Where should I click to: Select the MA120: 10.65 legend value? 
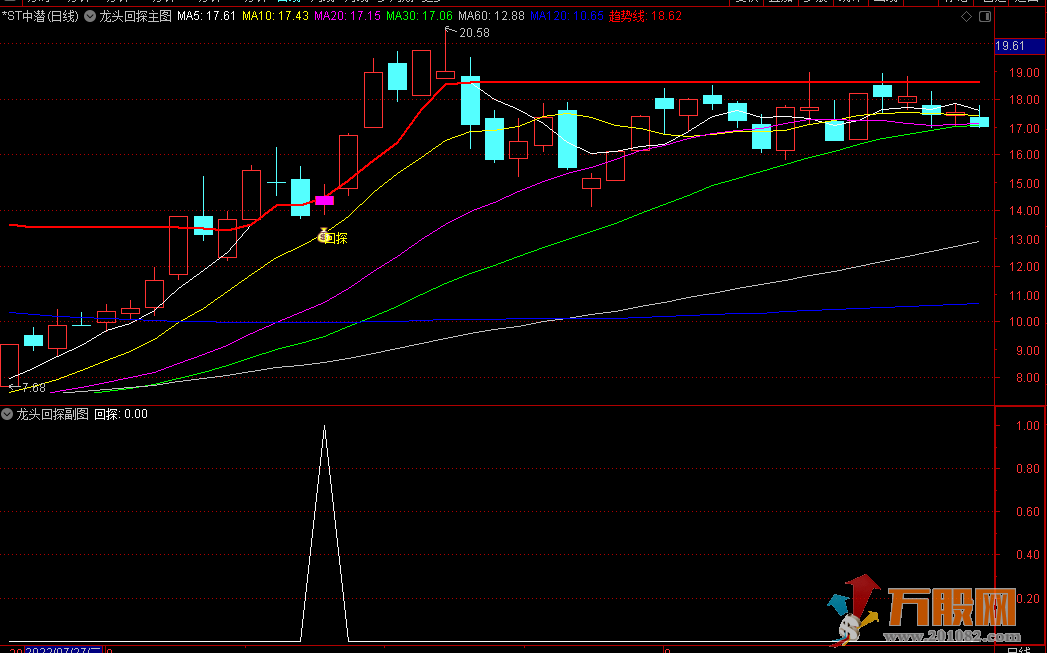click(568, 16)
